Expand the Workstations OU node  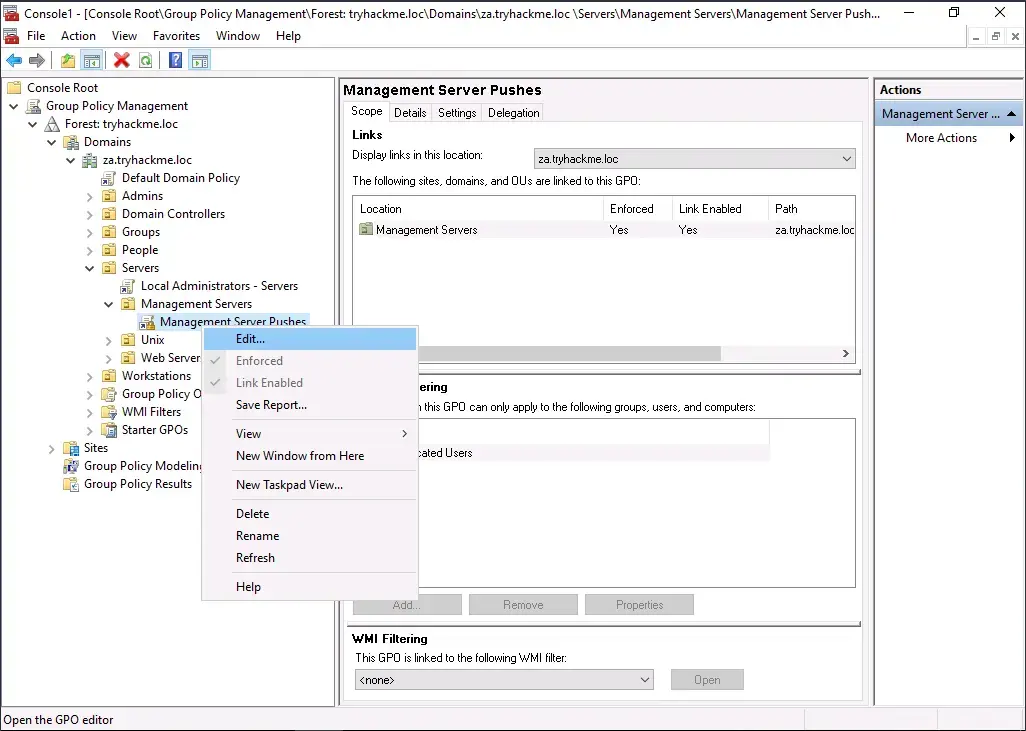(x=90, y=376)
